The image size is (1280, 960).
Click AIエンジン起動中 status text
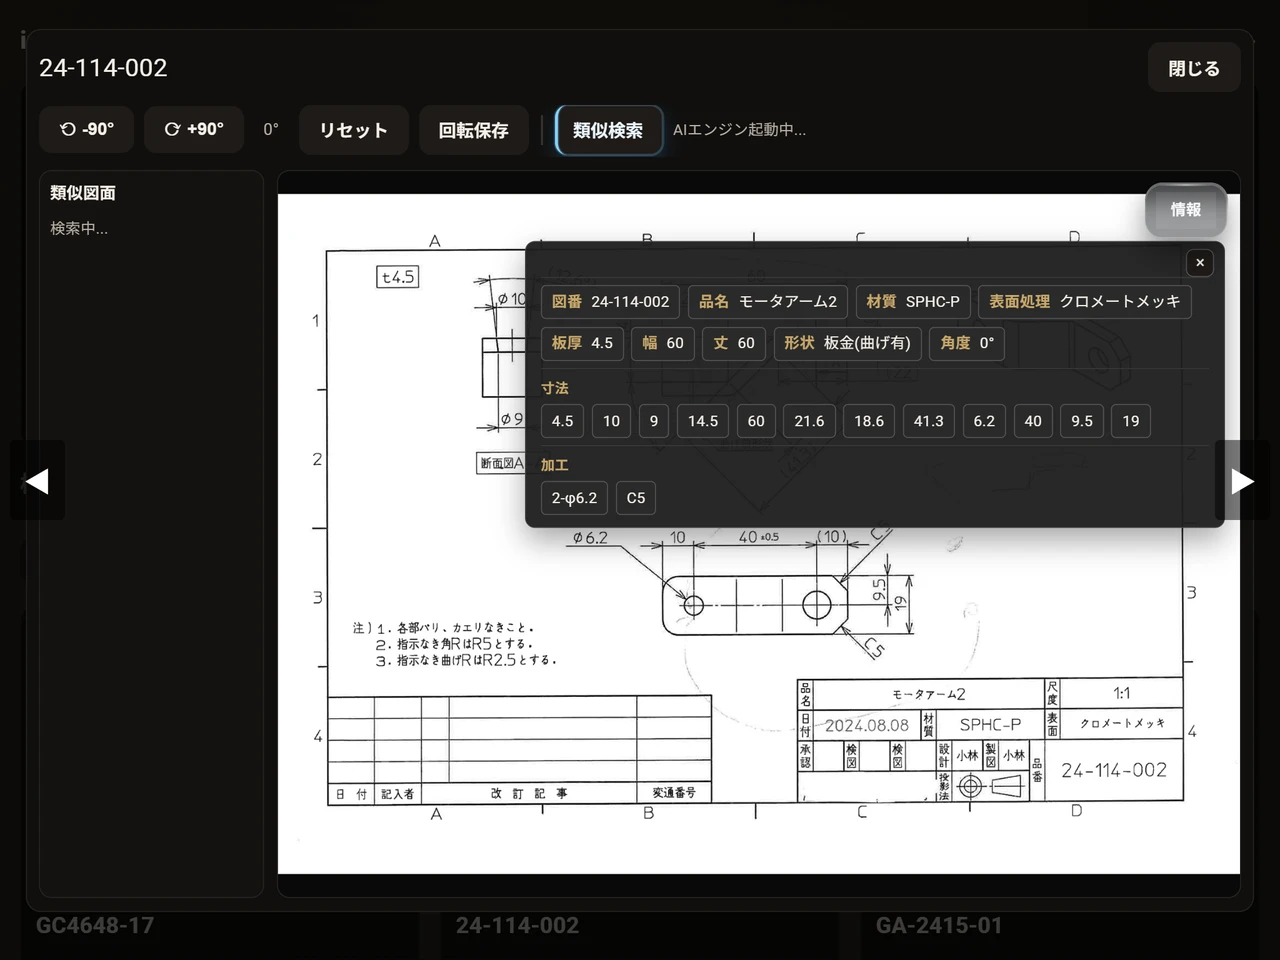pos(739,130)
